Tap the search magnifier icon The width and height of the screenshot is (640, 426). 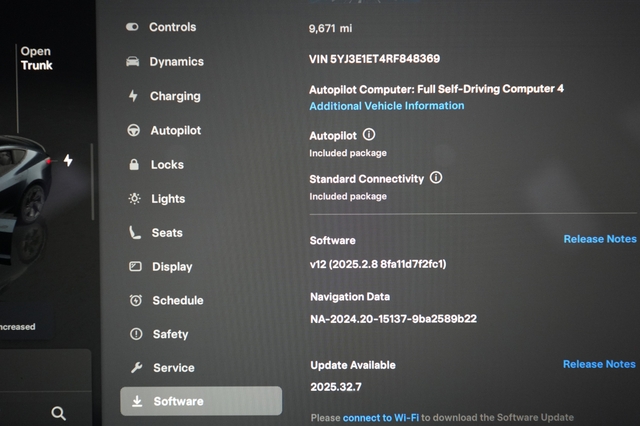(58, 413)
